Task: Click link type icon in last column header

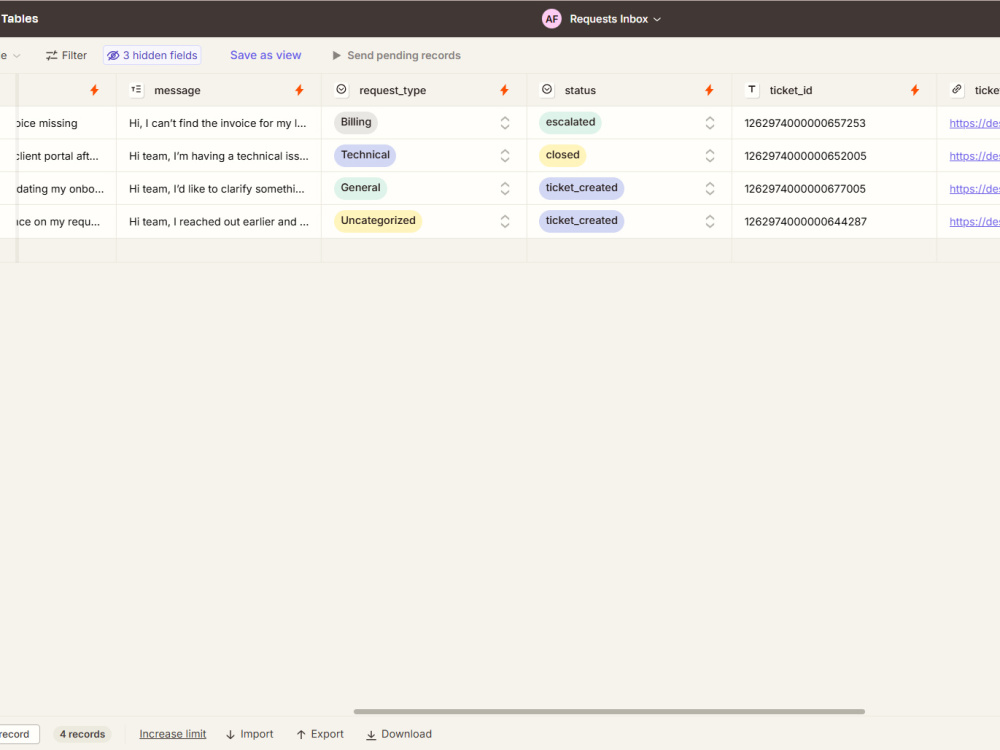Action: tap(957, 90)
